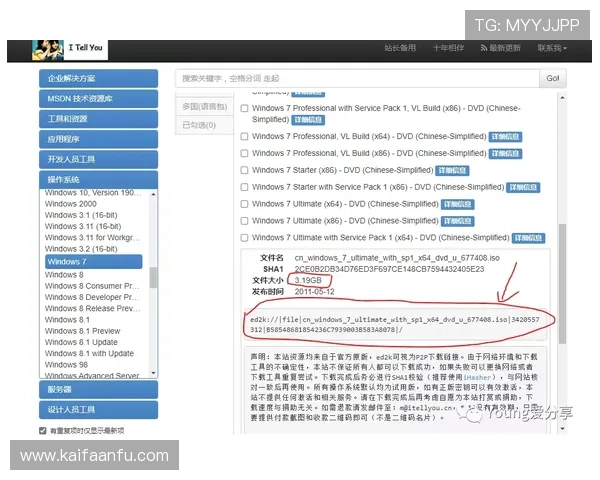Toggle 有重复项时仅显示最新项 checkbox

point(42,431)
